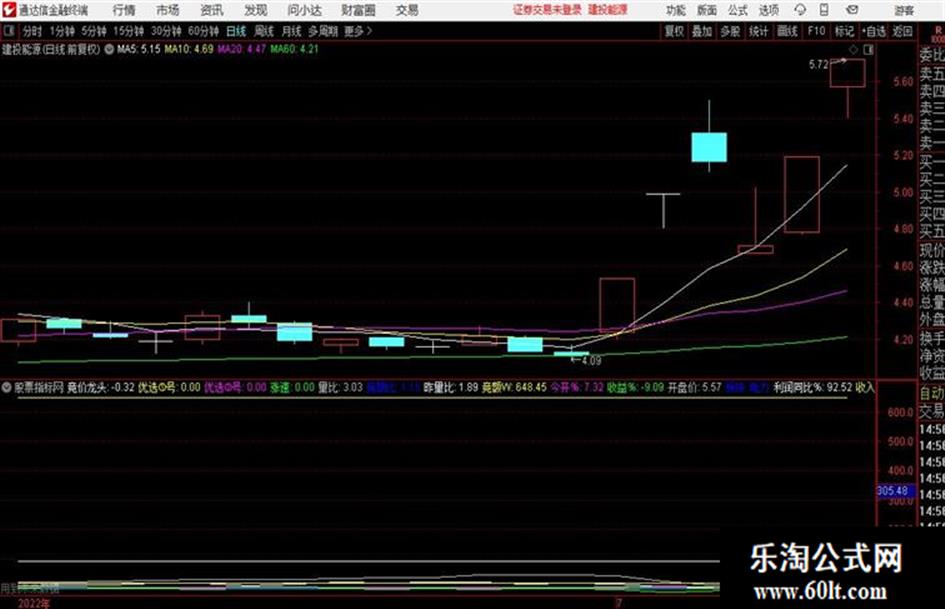The width and height of the screenshot is (945, 609).
Task: Toggle the left panel layout icon
Action: (9, 30)
